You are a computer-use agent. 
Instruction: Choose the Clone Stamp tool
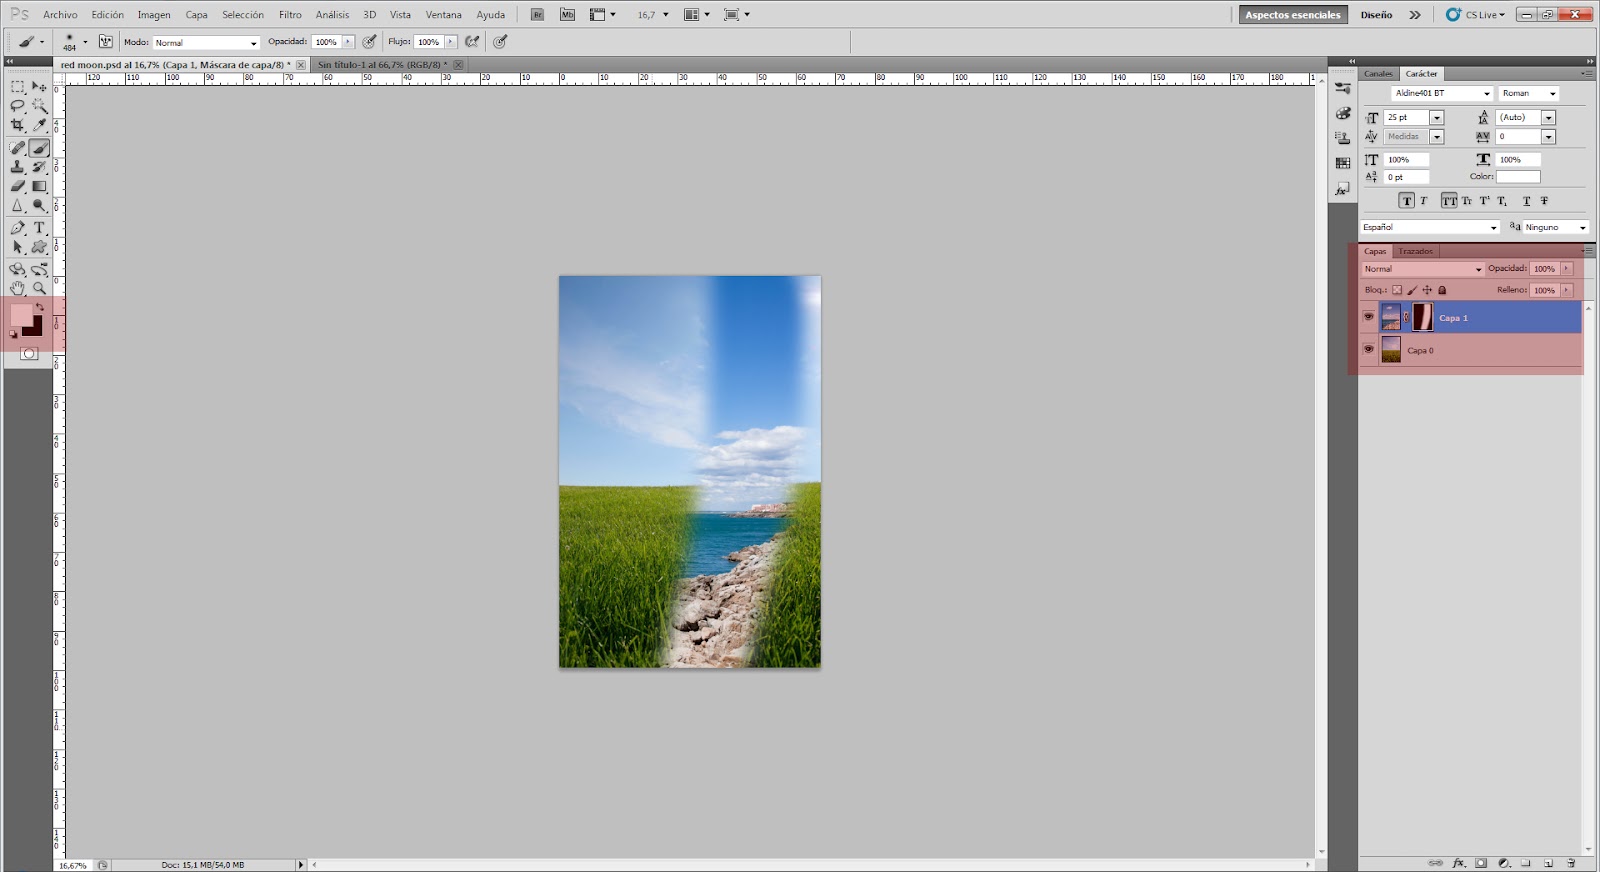pos(17,167)
